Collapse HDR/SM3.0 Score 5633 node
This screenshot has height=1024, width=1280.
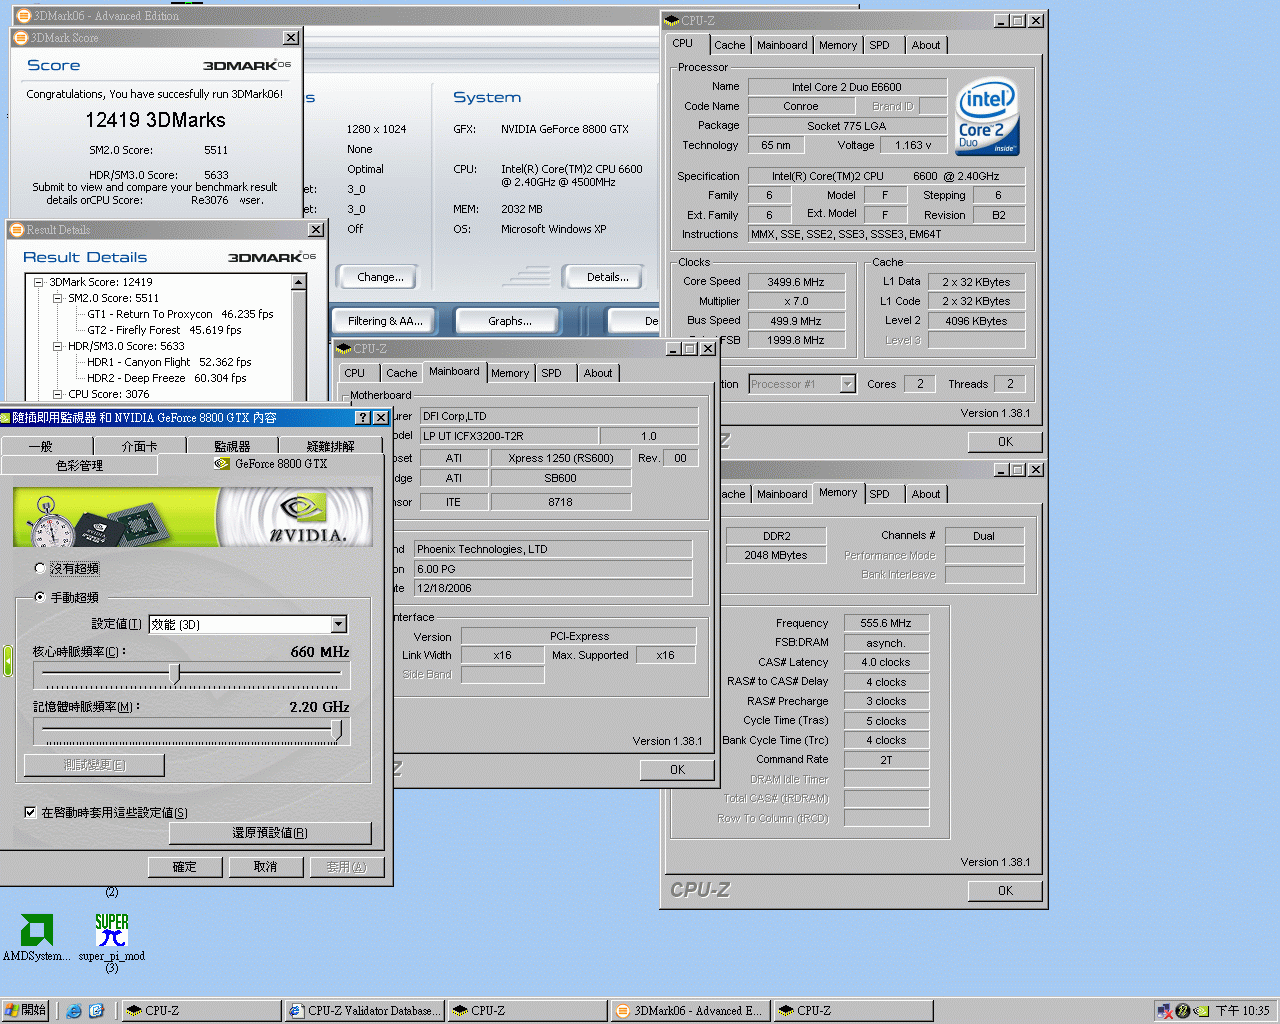pyautogui.click(x=57, y=346)
